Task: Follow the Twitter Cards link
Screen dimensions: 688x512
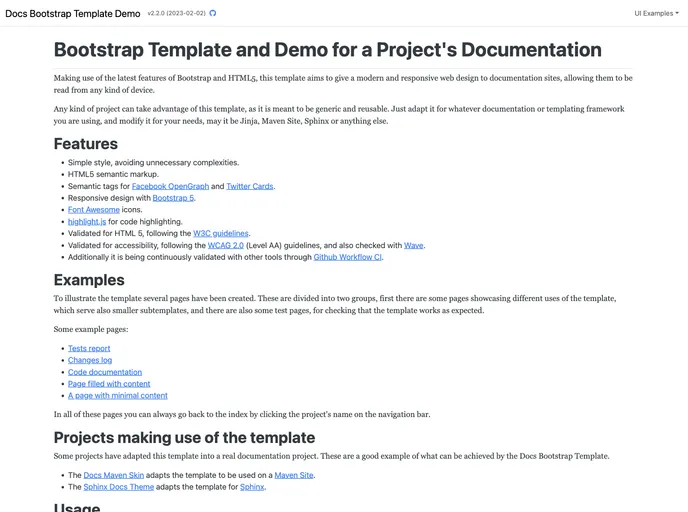Action: click(249, 186)
